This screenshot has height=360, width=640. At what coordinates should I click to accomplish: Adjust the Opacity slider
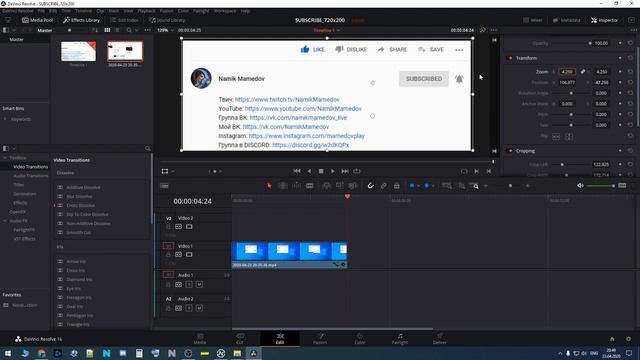(571, 43)
